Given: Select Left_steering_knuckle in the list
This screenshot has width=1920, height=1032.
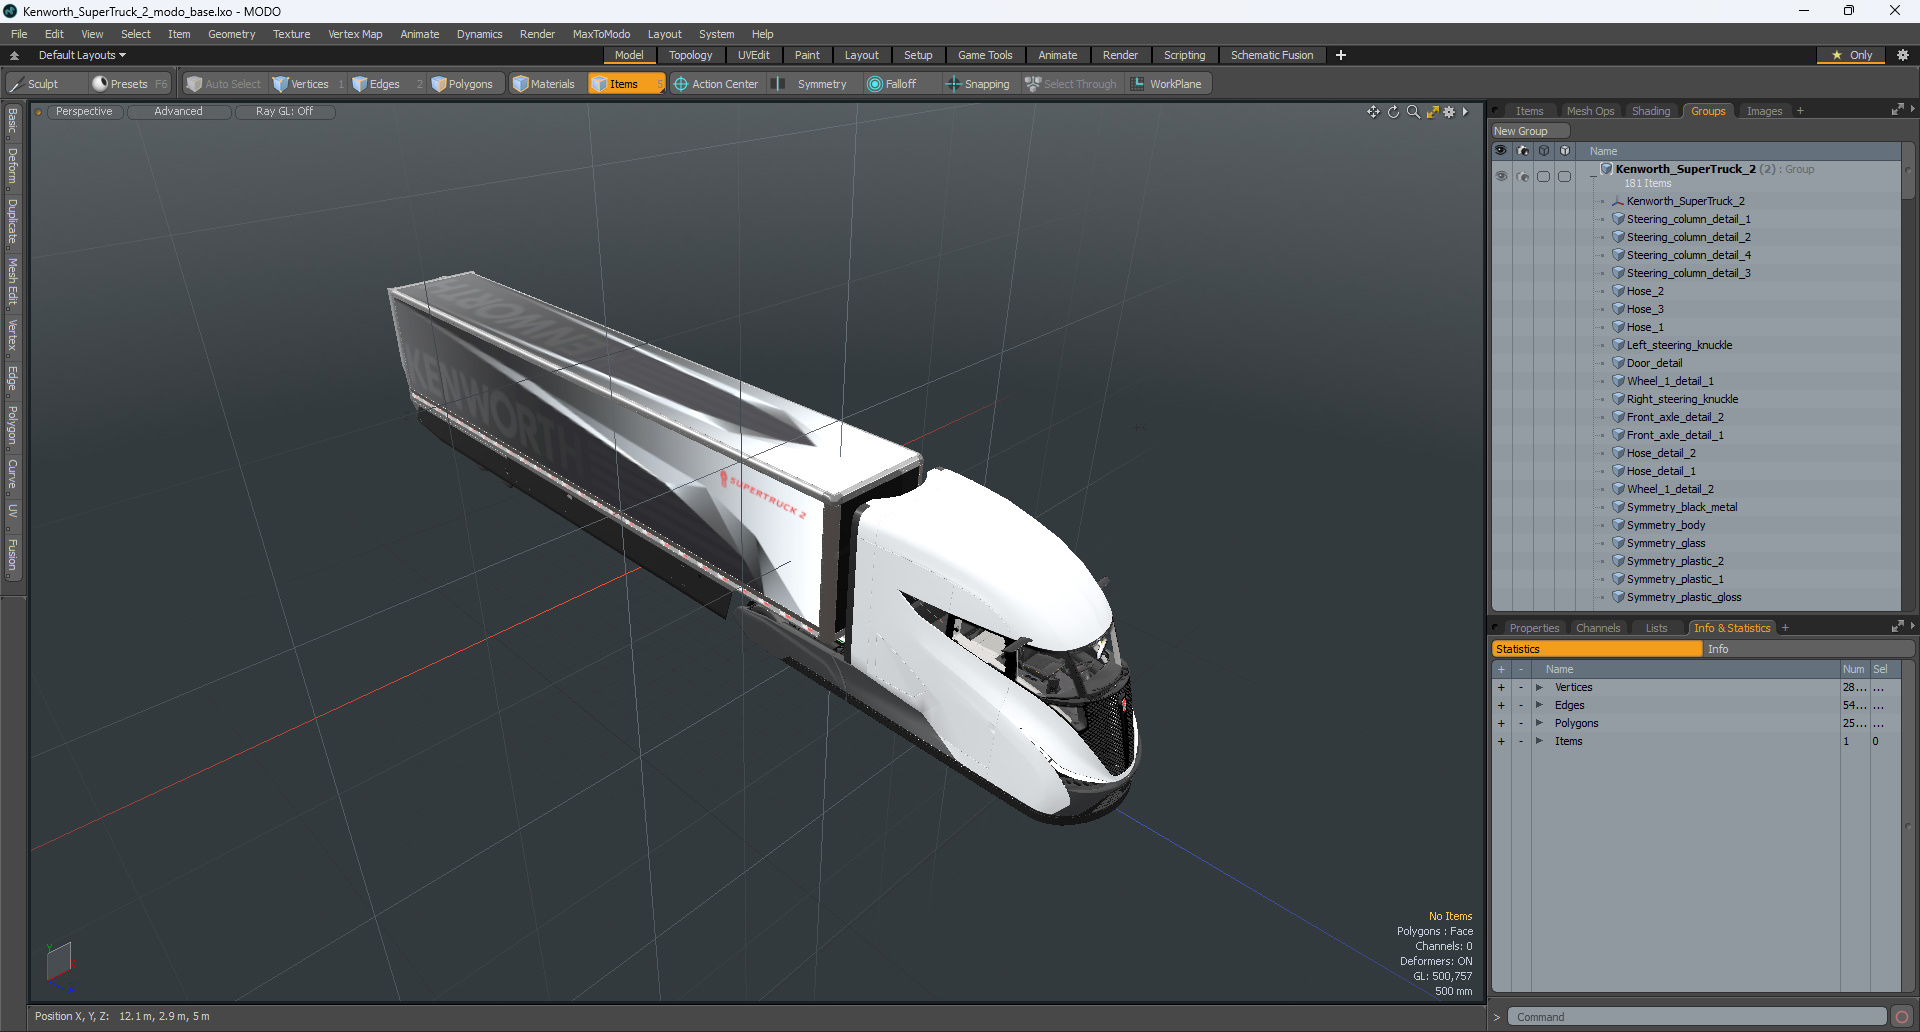Looking at the screenshot, I should click(x=1679, y=345).
